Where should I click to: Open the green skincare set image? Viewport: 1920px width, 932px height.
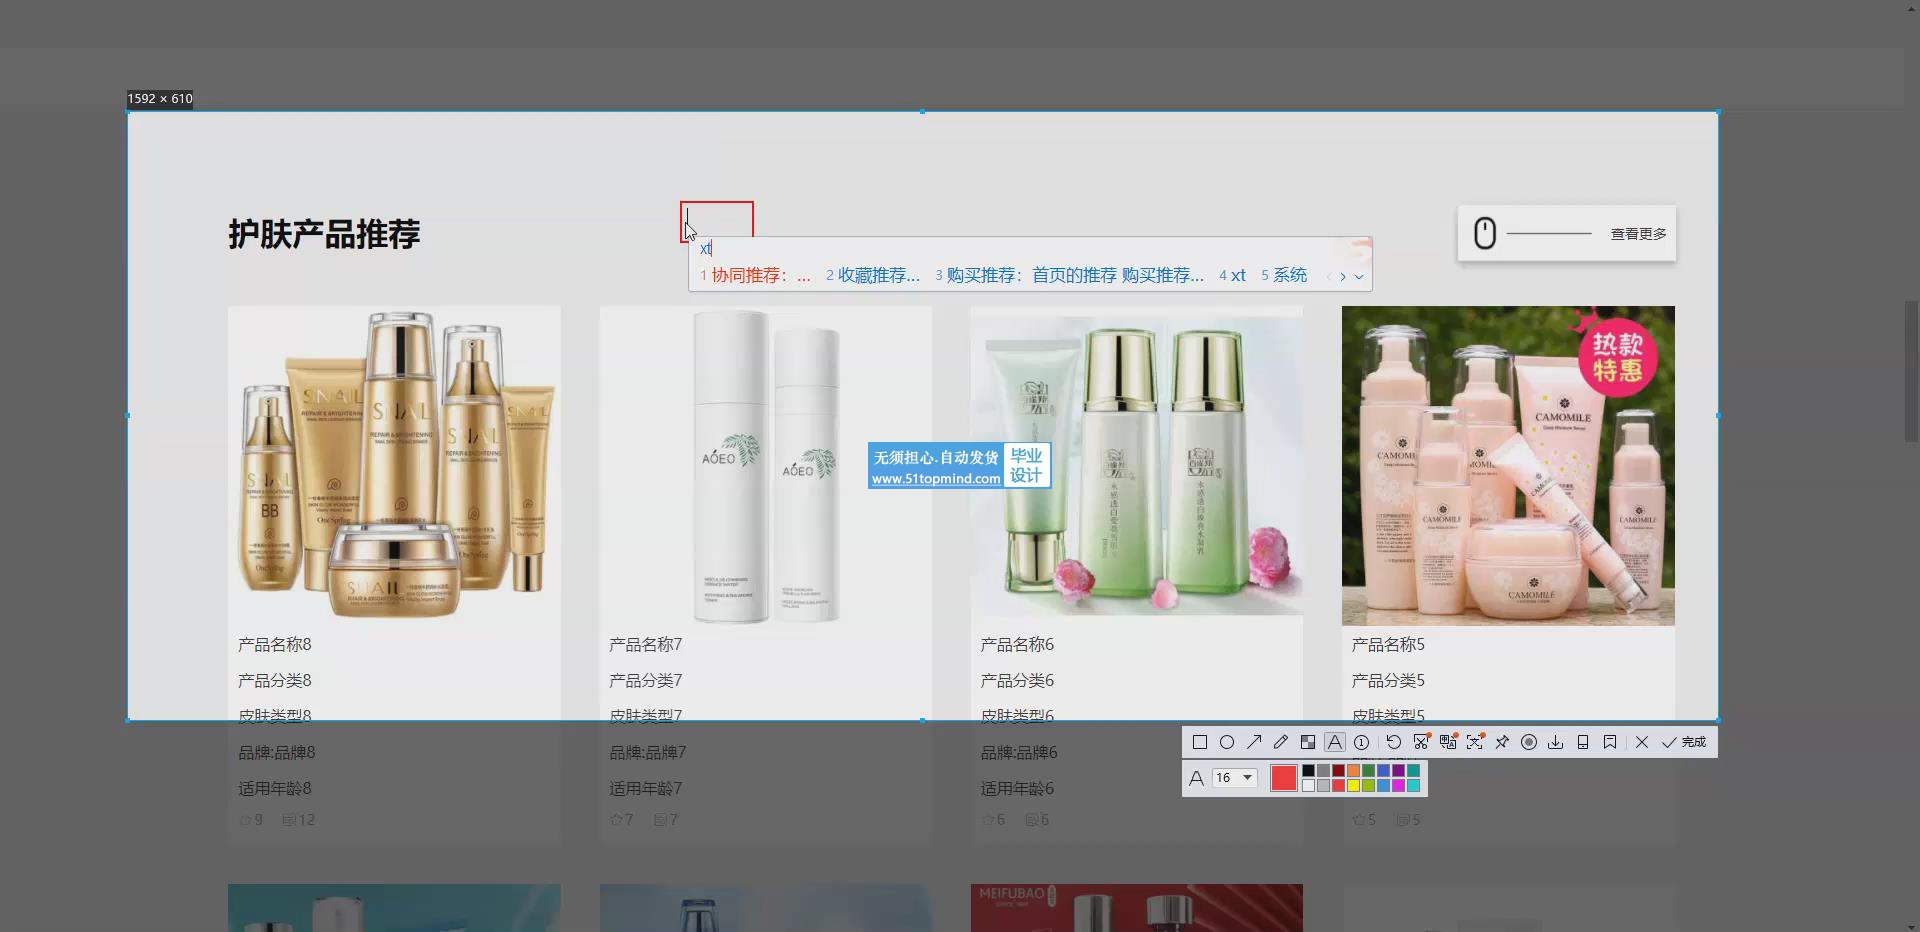1136,466
